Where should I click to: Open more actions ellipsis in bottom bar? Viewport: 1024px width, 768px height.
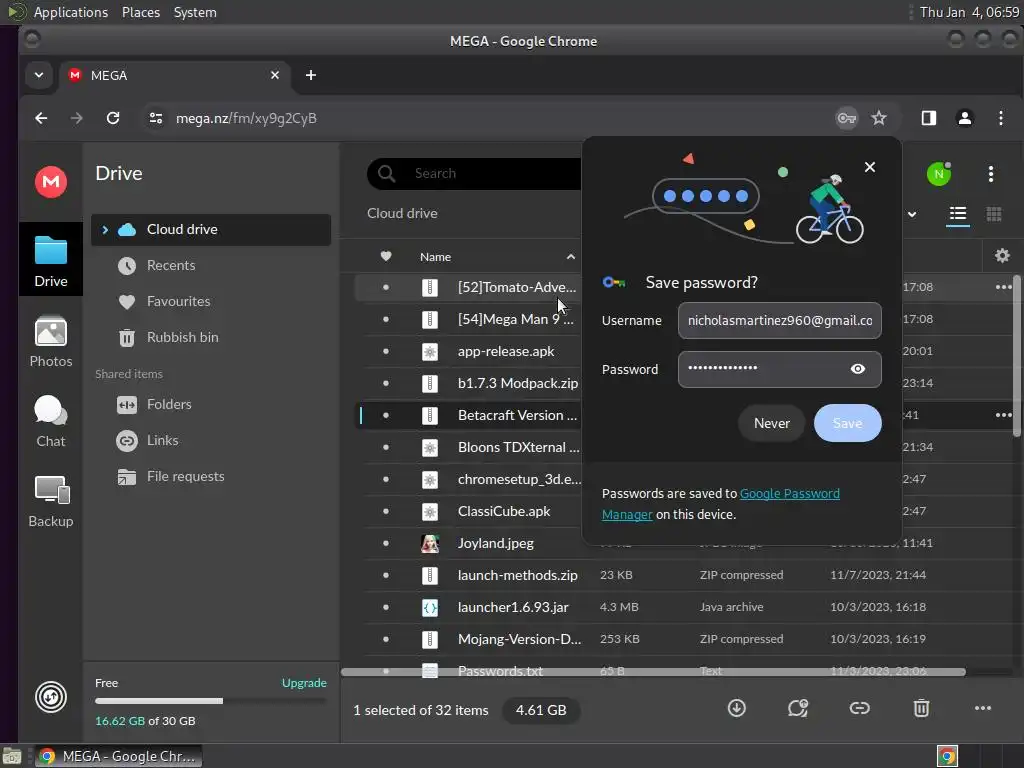click(x=983, y=708)
